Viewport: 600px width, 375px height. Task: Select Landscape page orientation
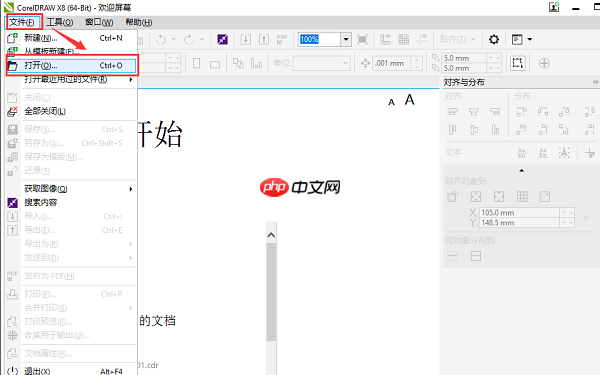(x=215, y=64)
